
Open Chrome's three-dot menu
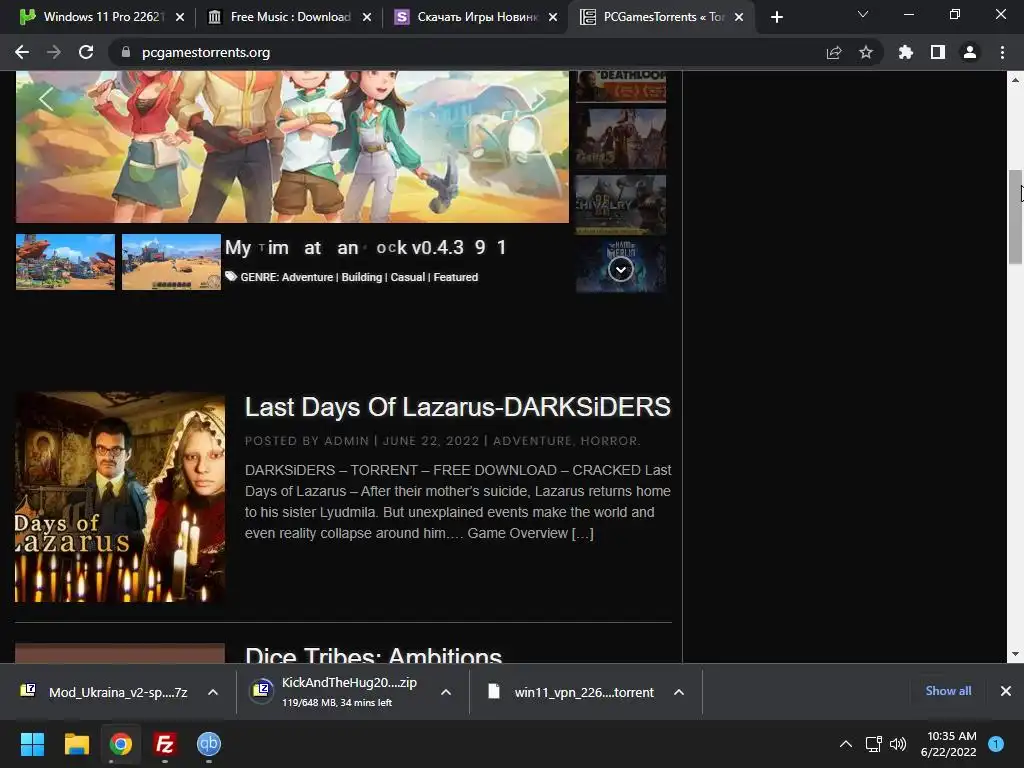1002,52
